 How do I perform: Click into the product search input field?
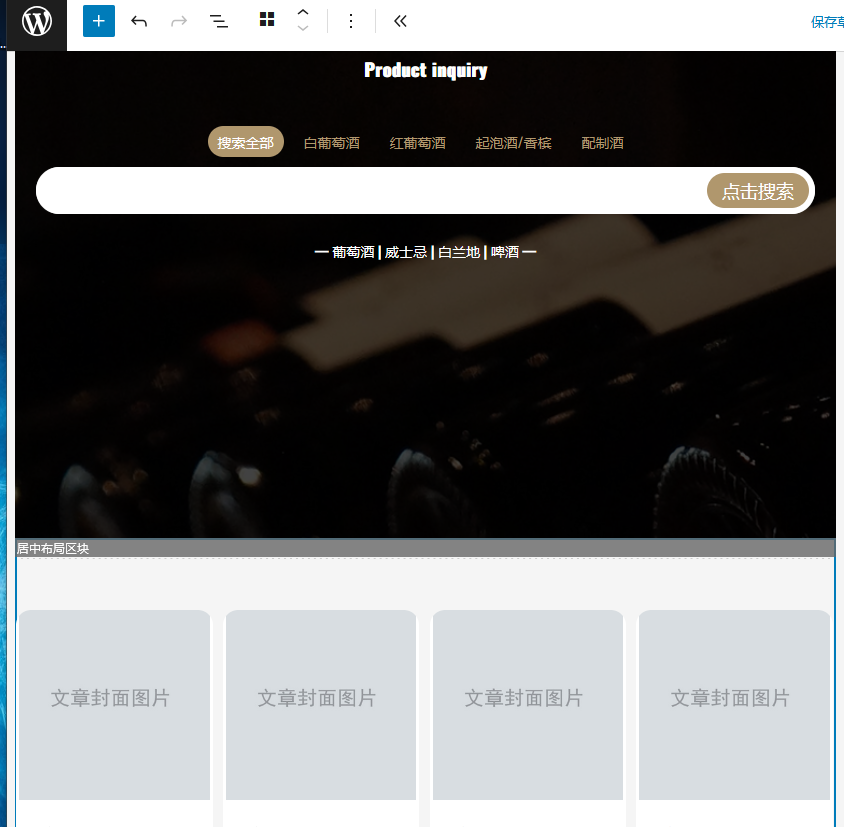[x=370, y=191]
